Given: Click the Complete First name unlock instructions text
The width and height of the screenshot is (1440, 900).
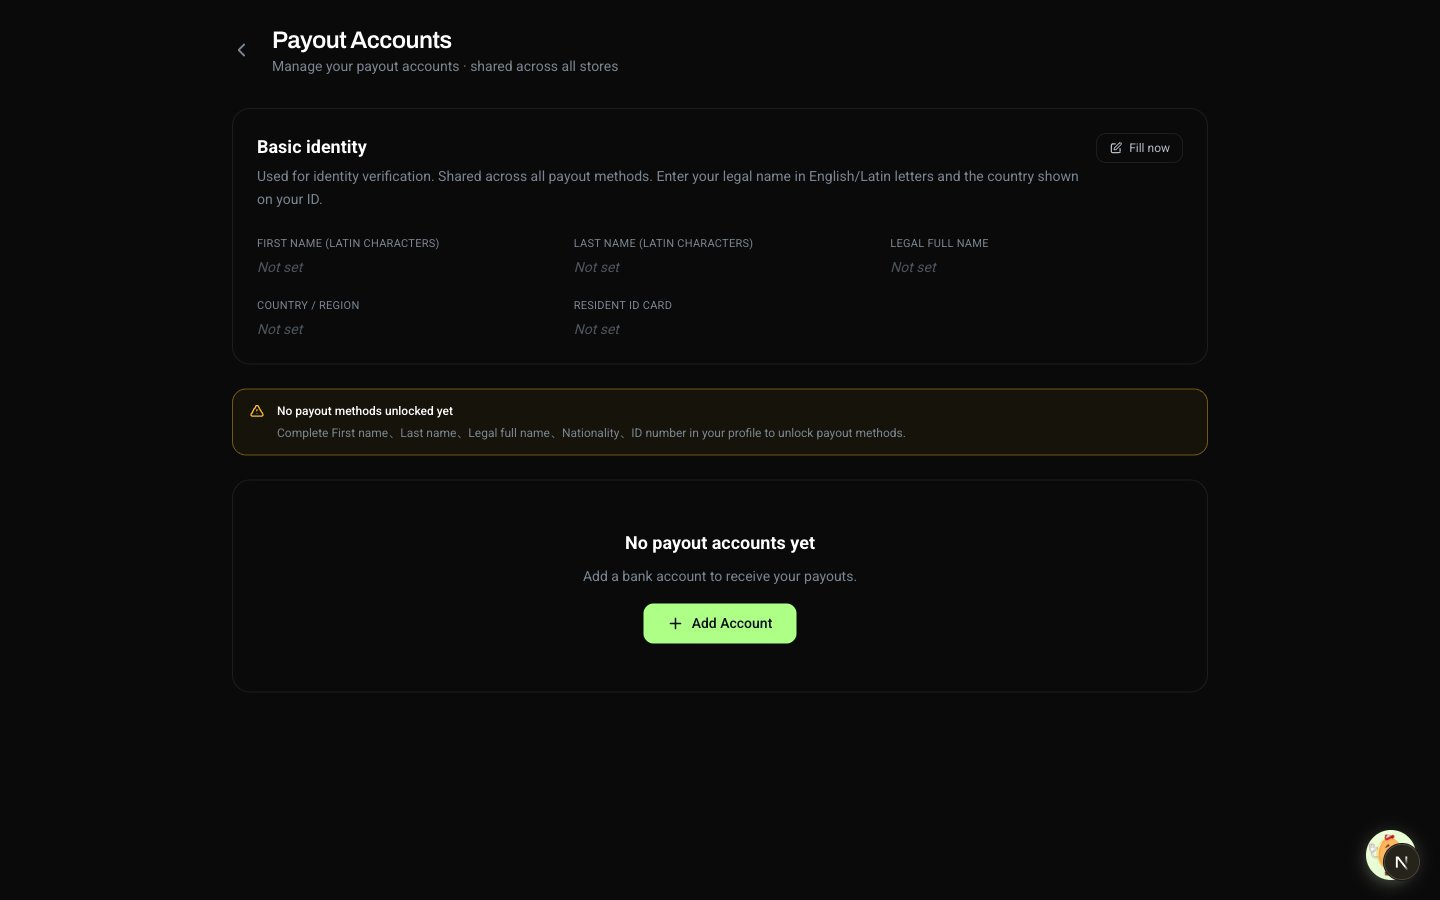Looking at the screenshot, I should pos(591,433).
